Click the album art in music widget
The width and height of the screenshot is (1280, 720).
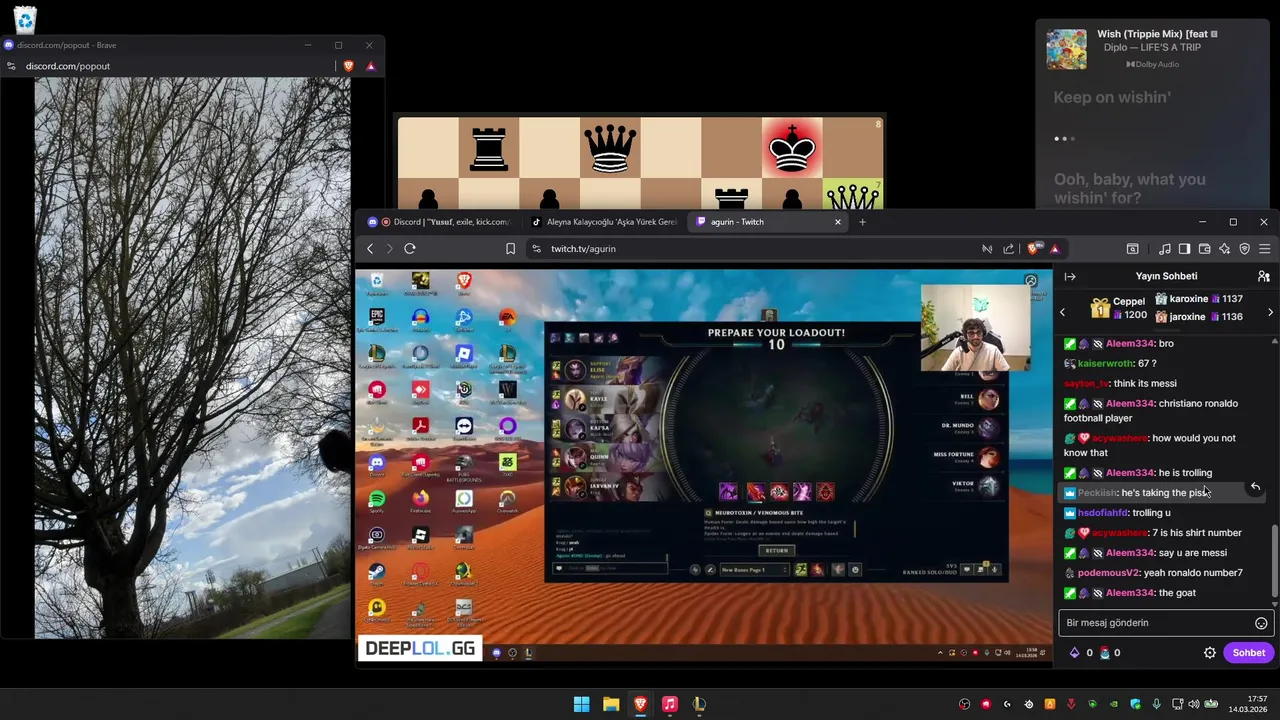click(1066, 49)
